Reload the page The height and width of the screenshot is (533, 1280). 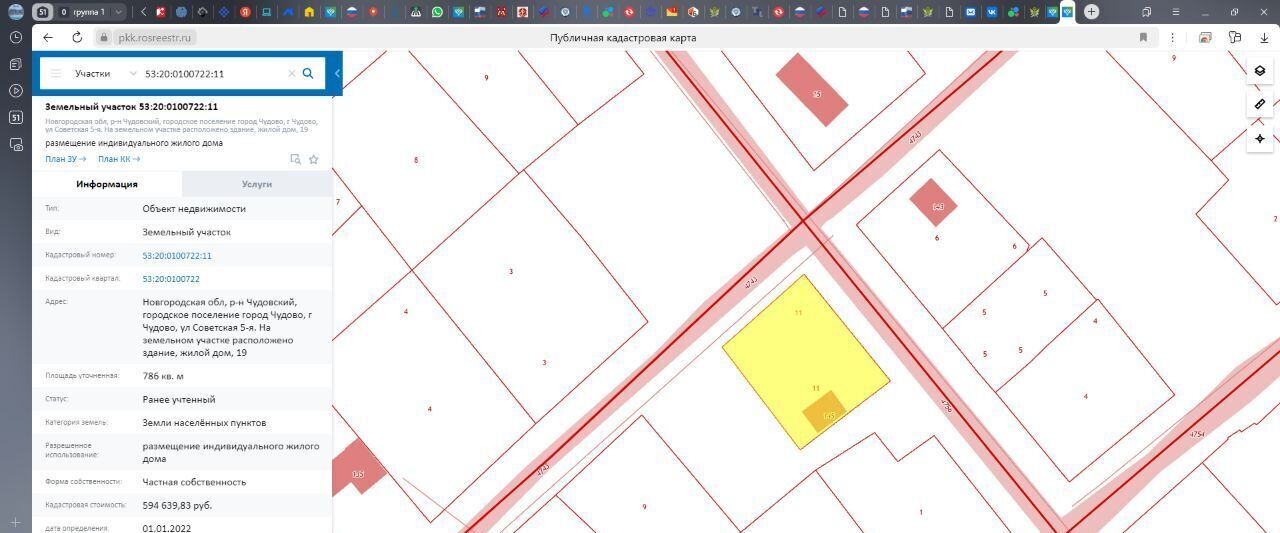pyautogui.click(x=77, y=37)
